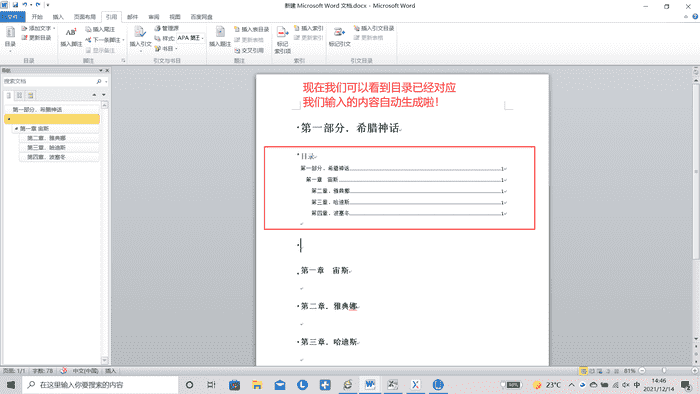The image size is (700, 394).
Task: Click 管理源 in citations group
Action: tap(167, 28)
